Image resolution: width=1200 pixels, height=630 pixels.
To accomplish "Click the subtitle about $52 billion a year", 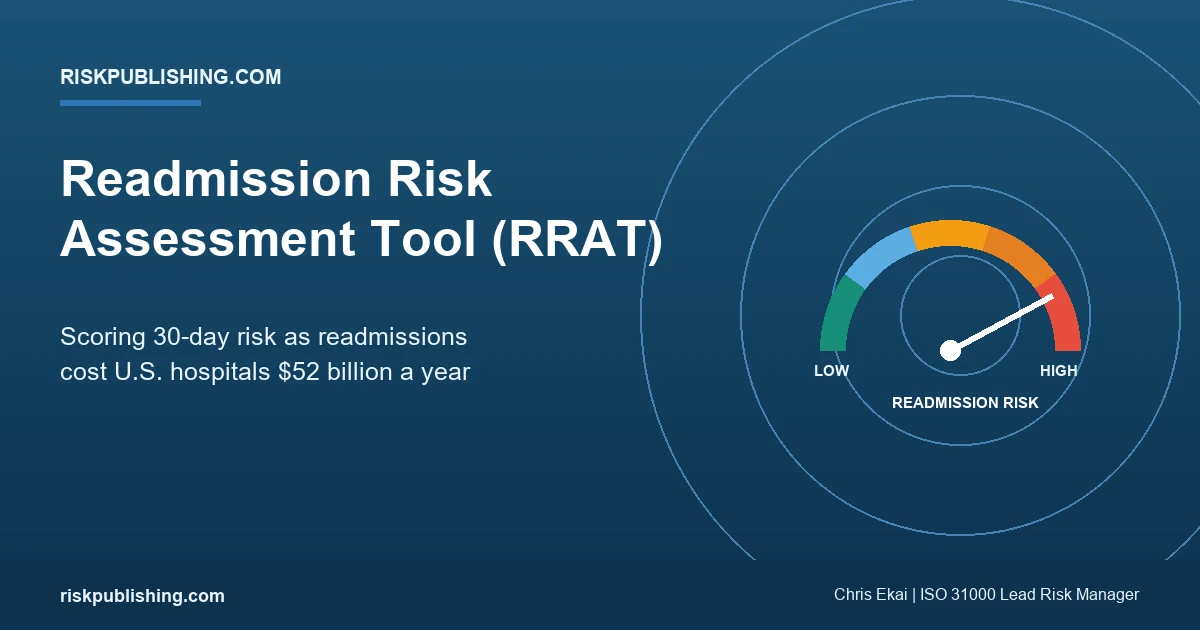I will 265,354.
